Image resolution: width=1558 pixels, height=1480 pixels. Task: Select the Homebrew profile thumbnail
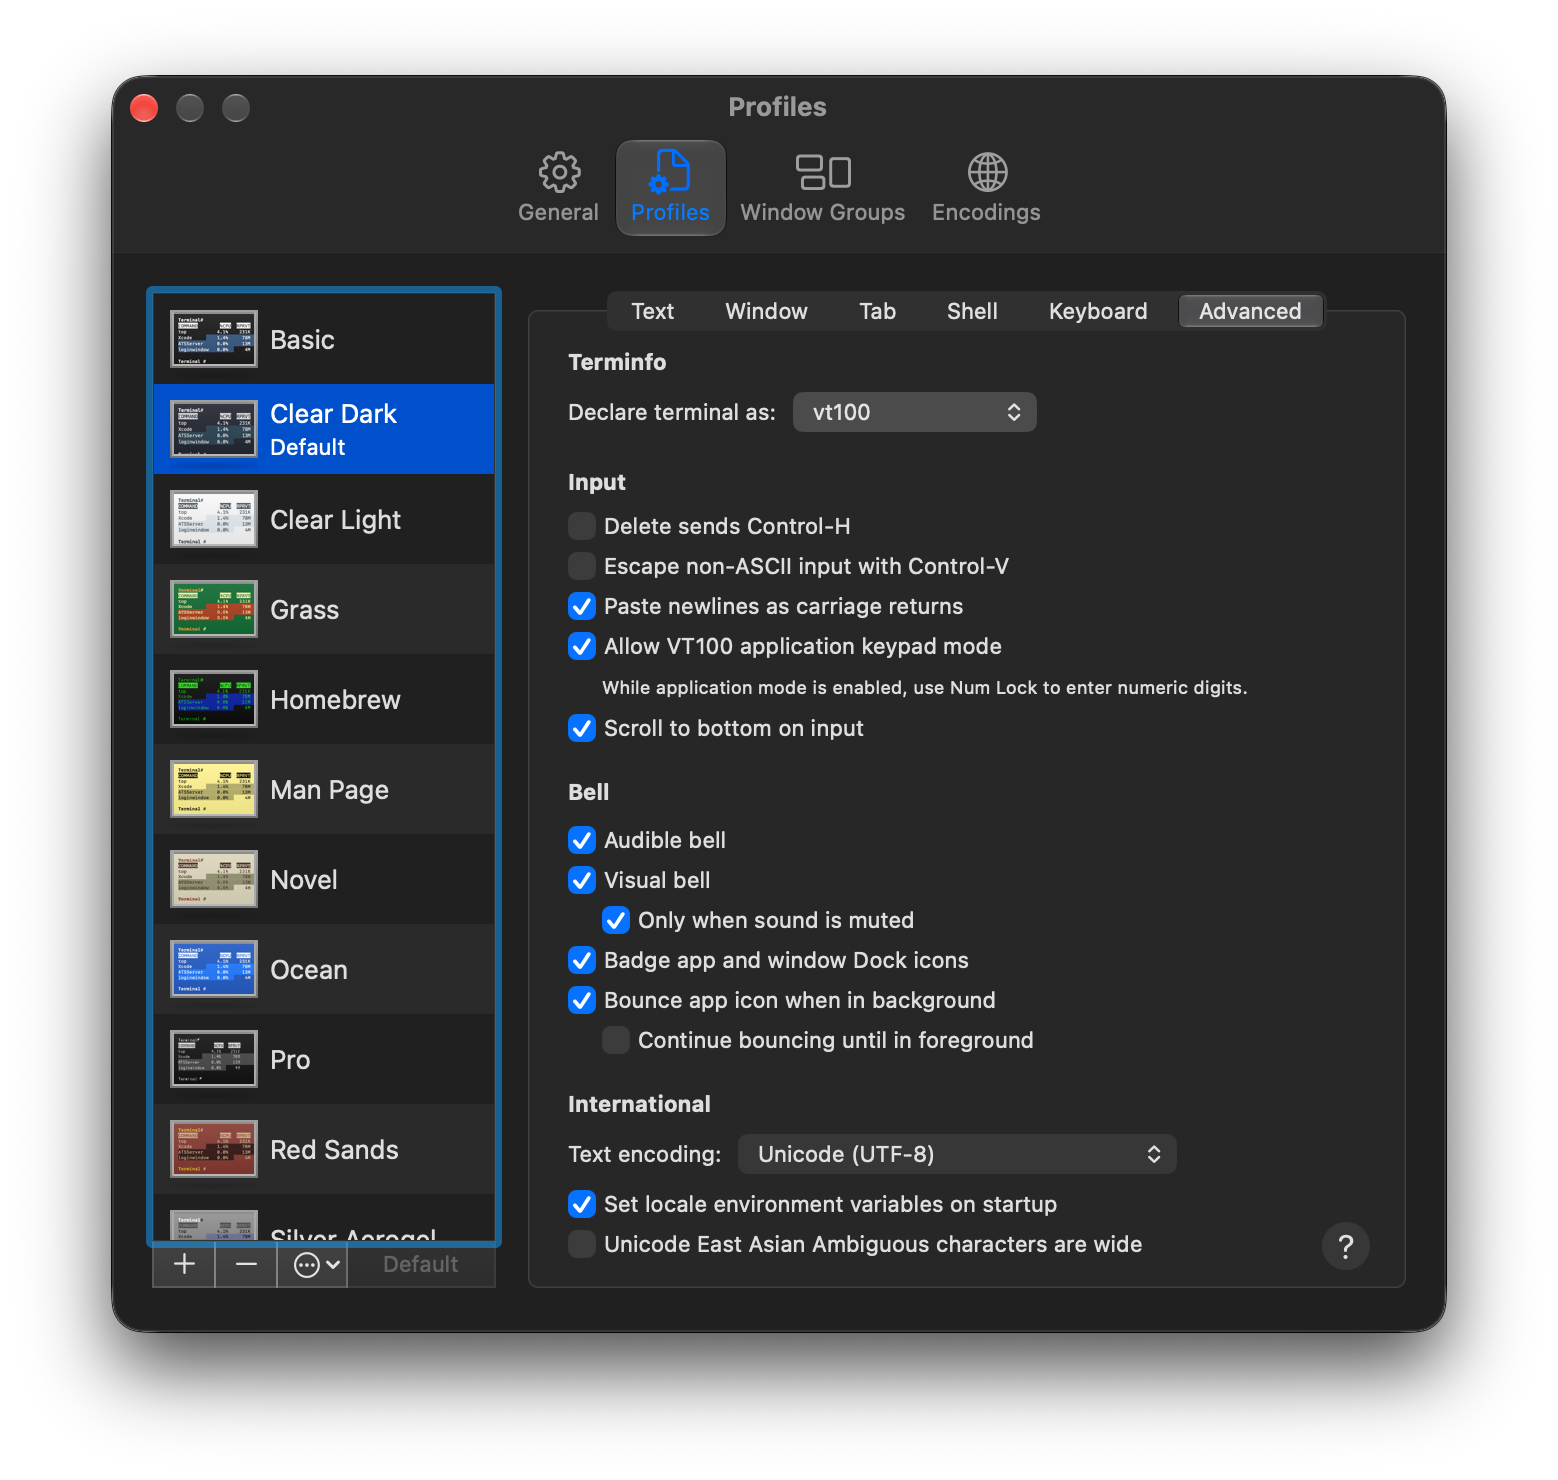pos(213,699)
